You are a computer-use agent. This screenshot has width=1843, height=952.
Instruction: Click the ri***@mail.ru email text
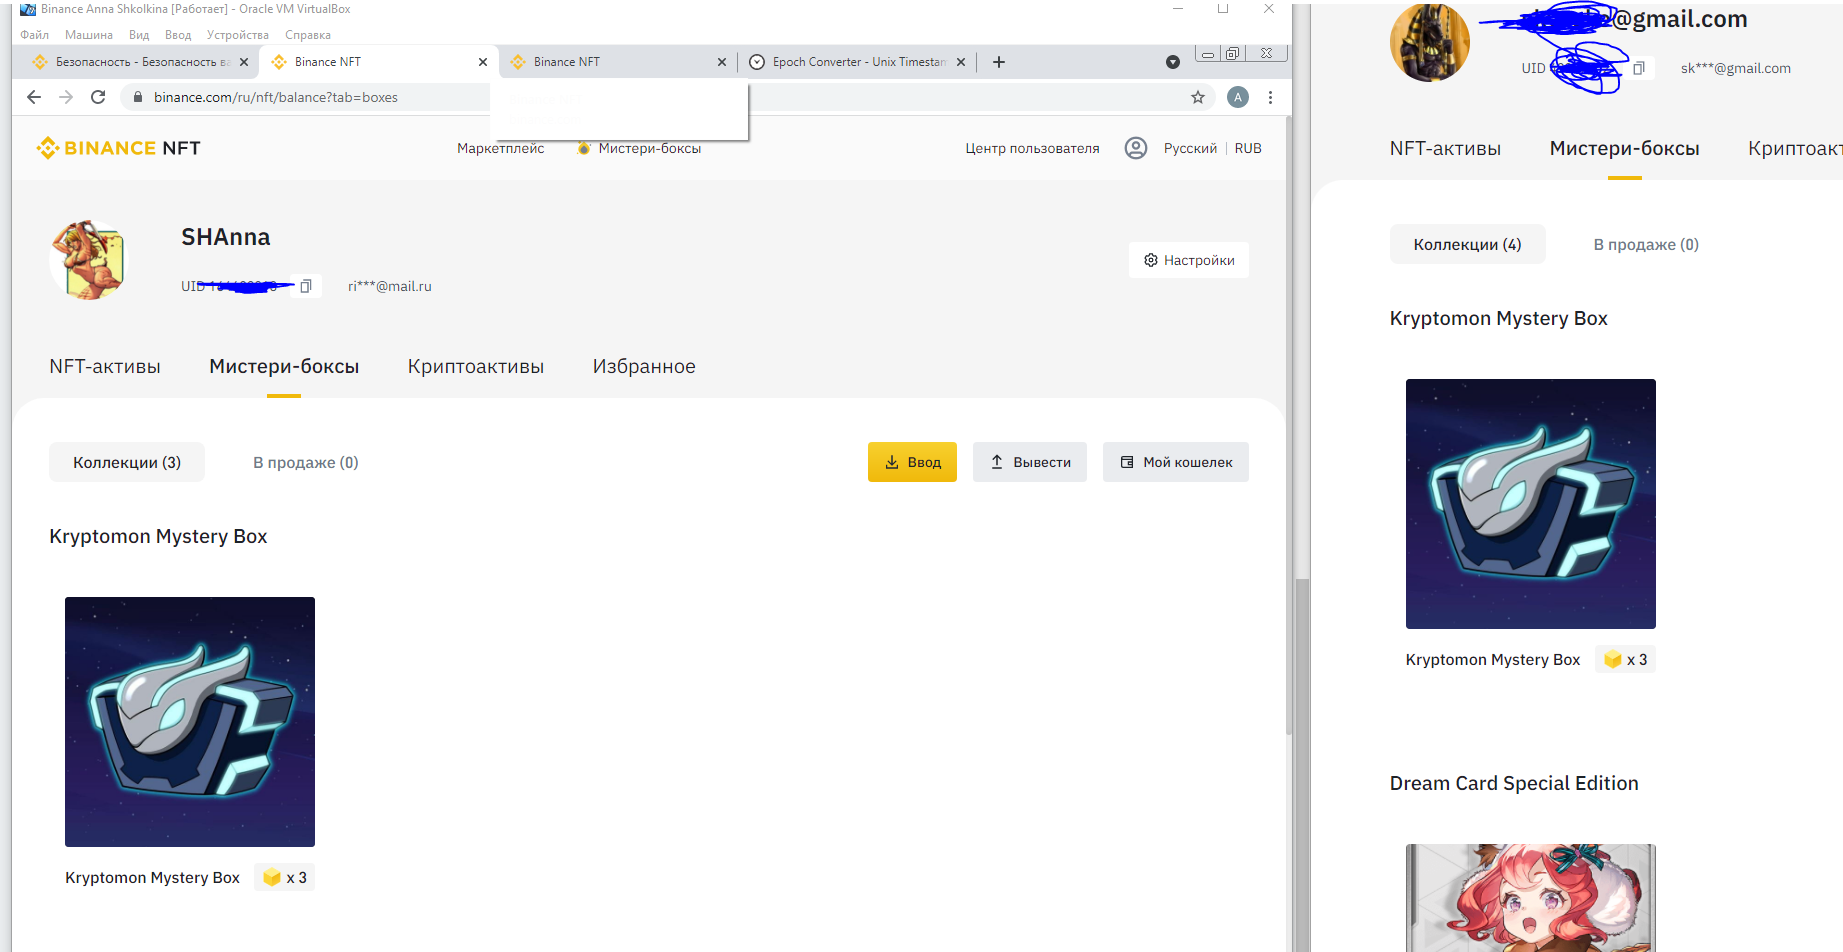pyautogui.click(x=390, y=286)
